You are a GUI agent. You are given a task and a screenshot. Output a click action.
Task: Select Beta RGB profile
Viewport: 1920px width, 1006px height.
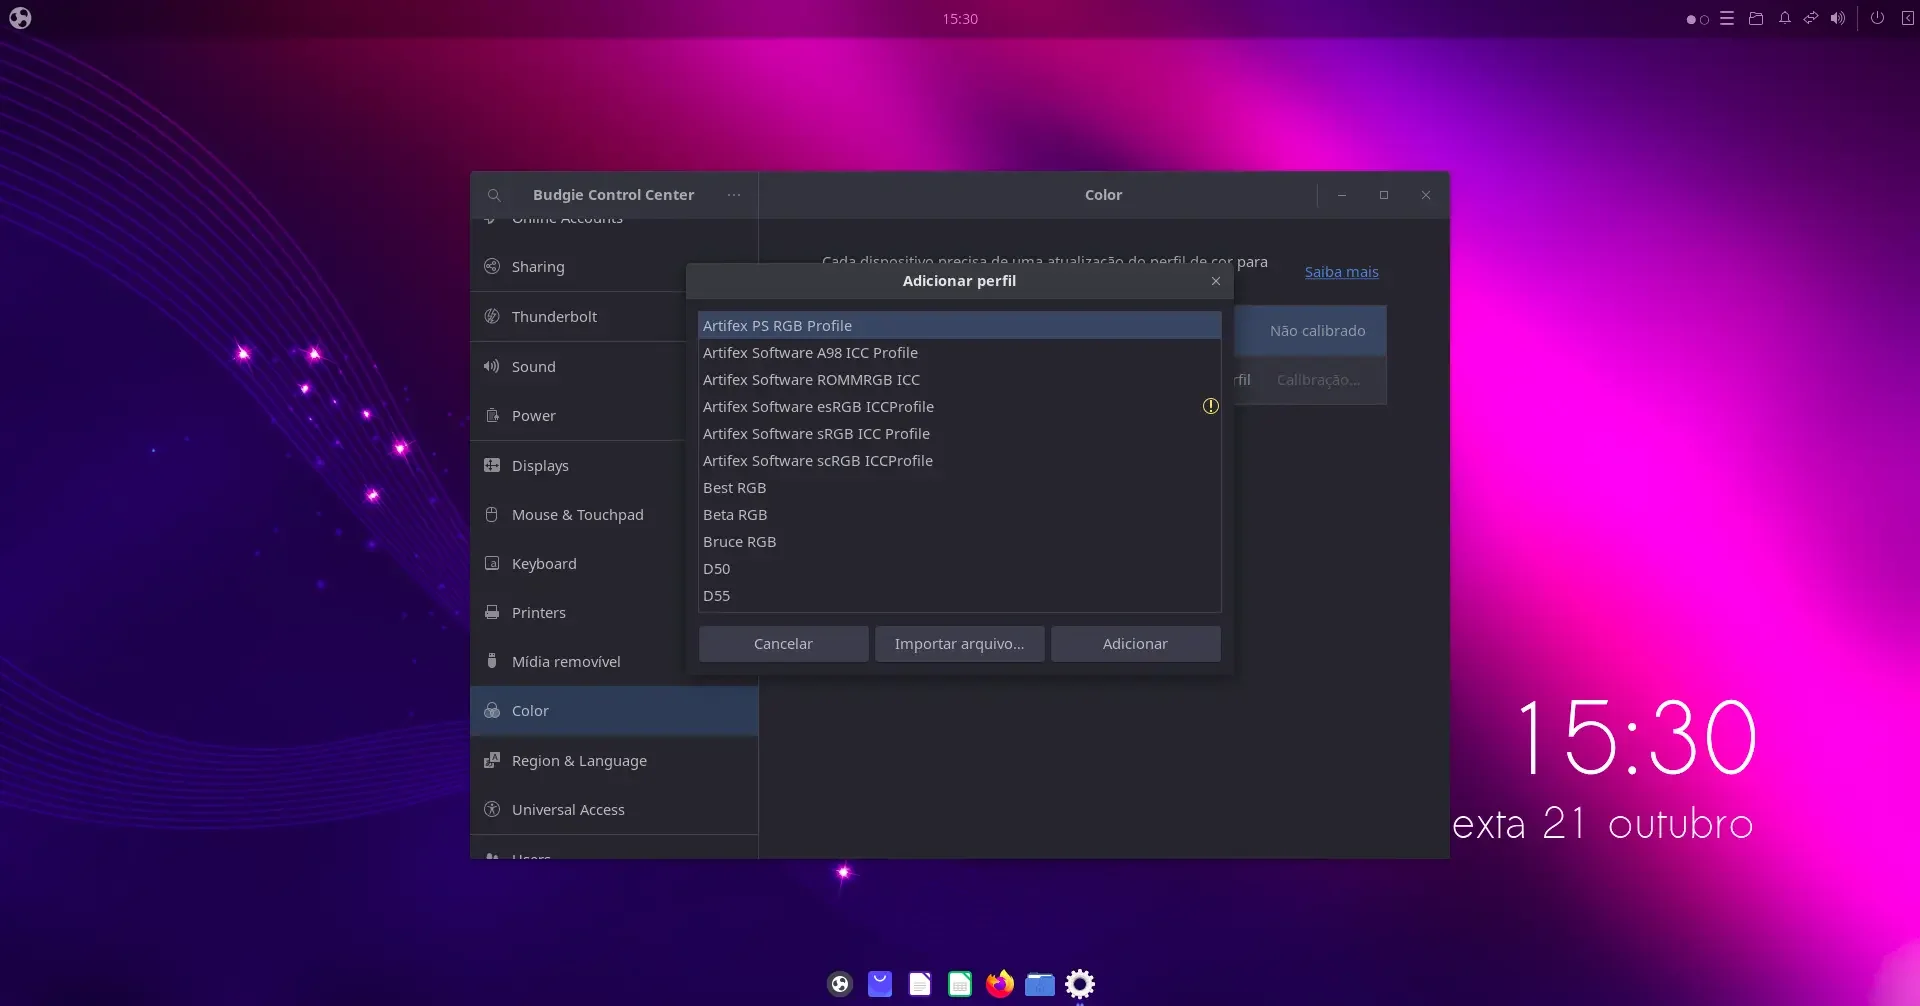click(x=959, y=515)
